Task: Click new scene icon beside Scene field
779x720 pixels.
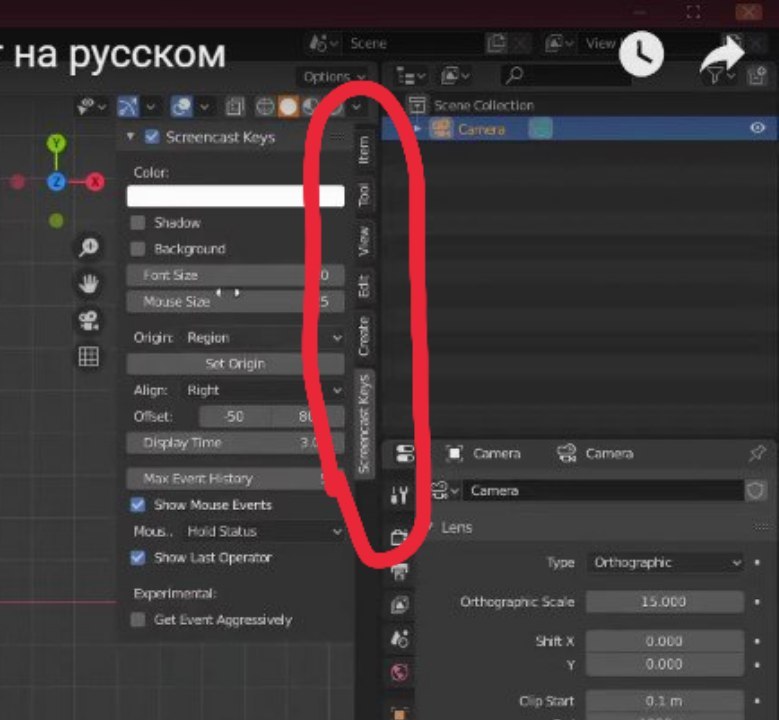Action: tap(496, 44)
